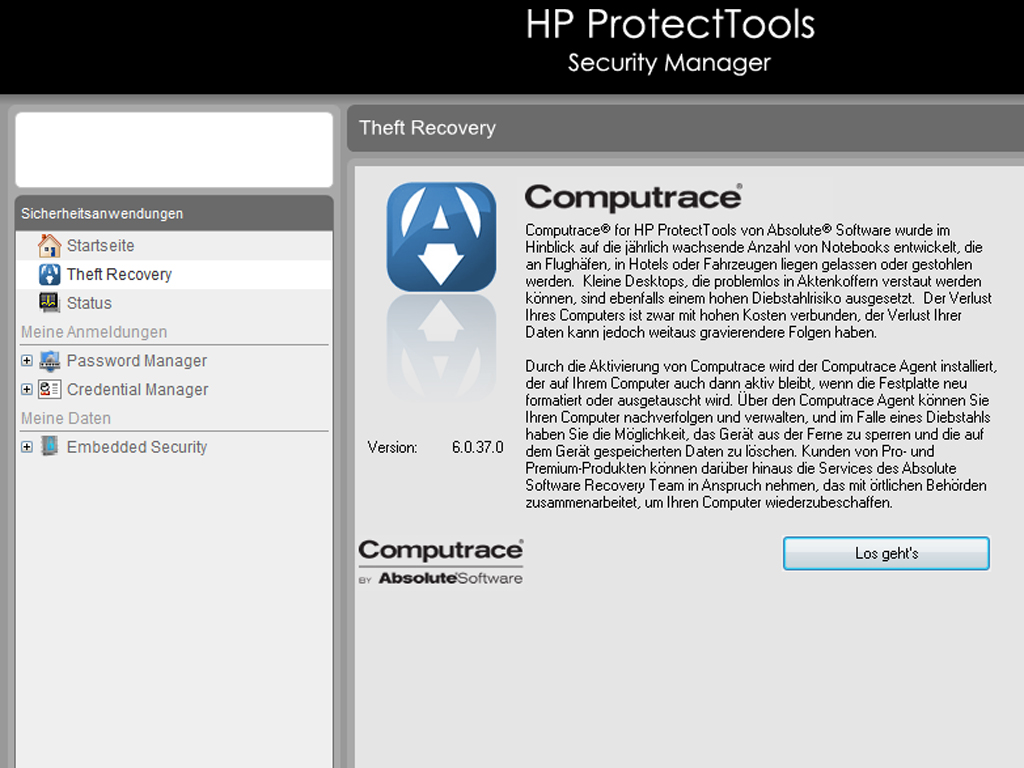
Task: Click the Computrace by Absolute Software logo
Action: [x=440, y=561]
